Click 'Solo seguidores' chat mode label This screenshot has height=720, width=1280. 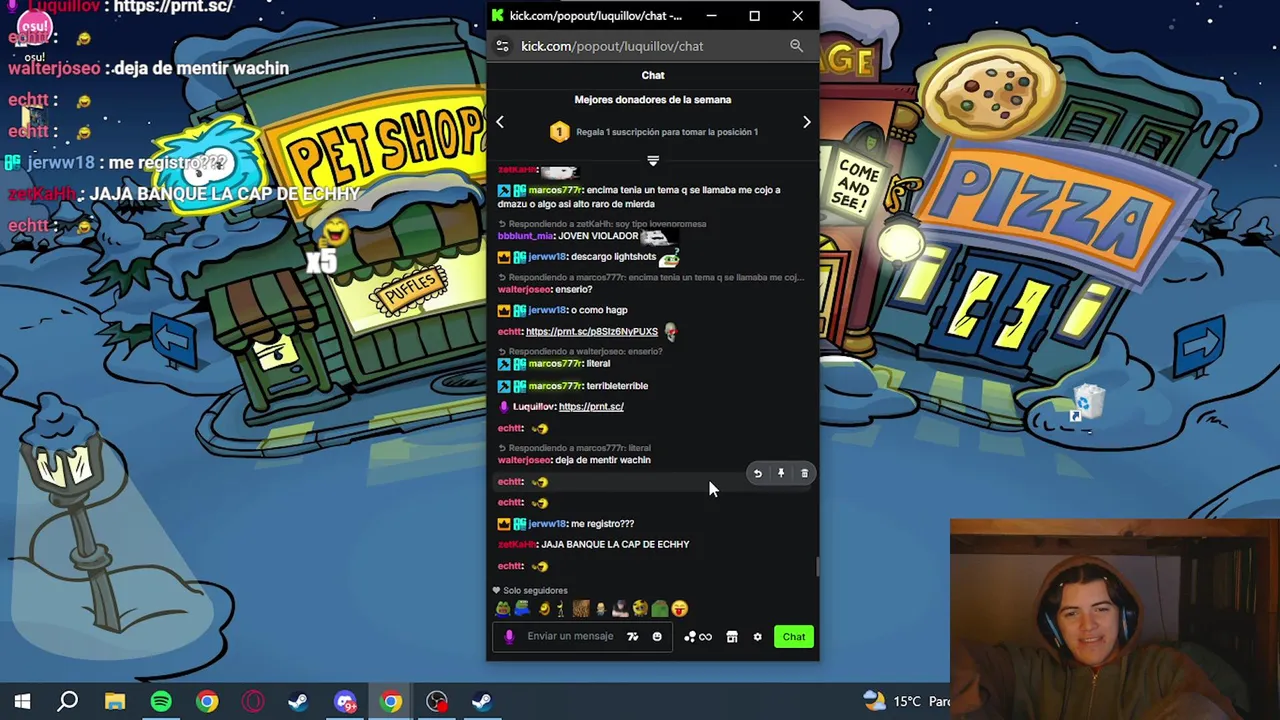535,591
